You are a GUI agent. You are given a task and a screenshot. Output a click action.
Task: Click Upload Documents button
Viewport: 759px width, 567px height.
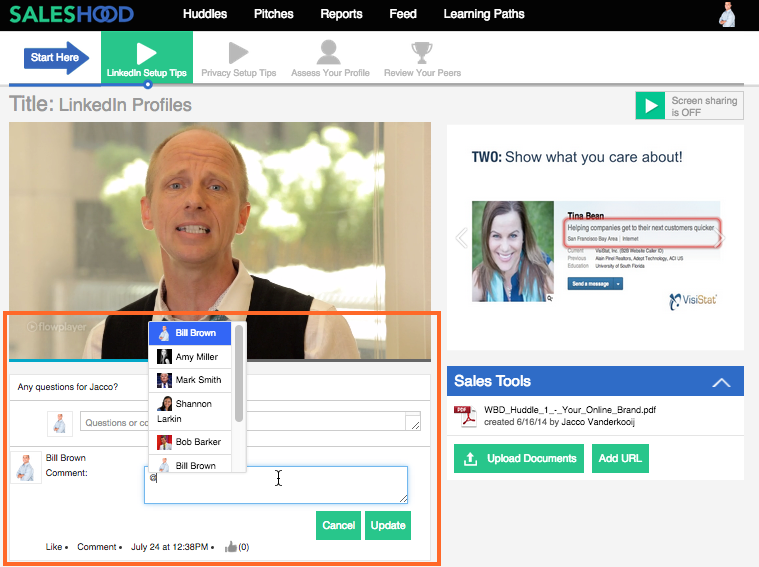[x=519, y=459]
